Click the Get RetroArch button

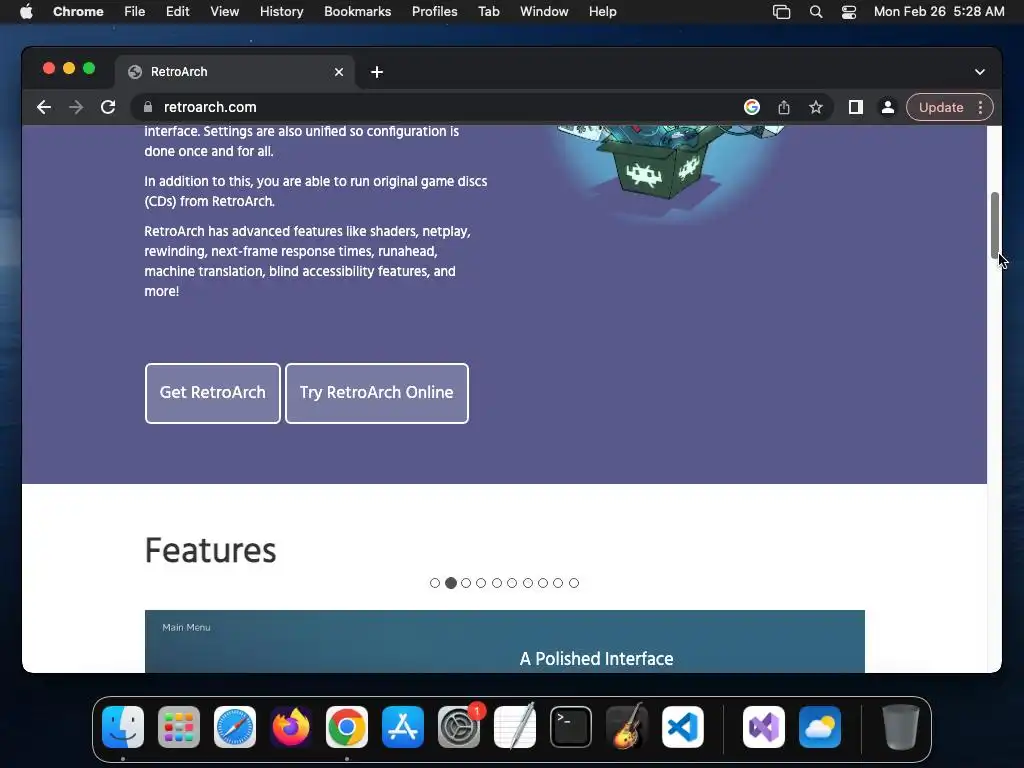click(212, 393)
